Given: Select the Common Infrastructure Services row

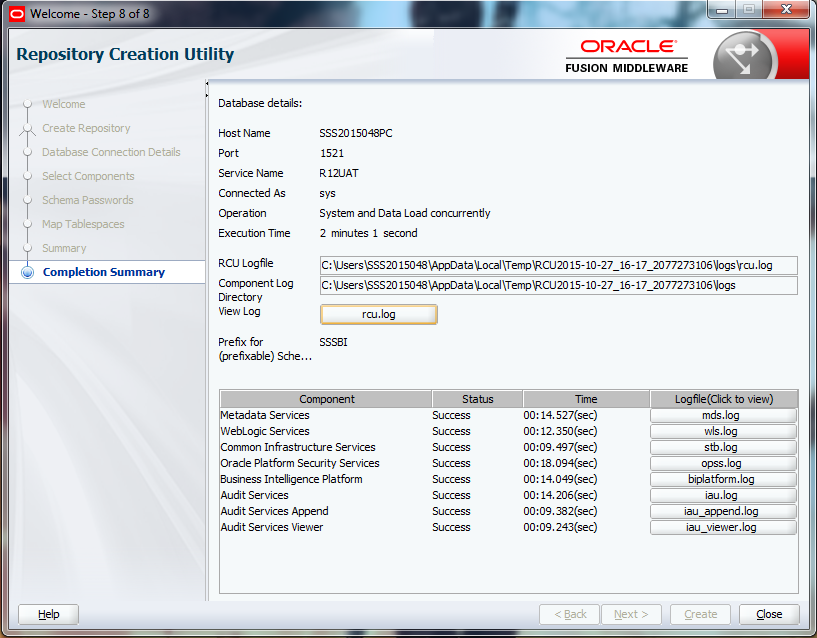Looking at the screenshot, I should (509, 447).
